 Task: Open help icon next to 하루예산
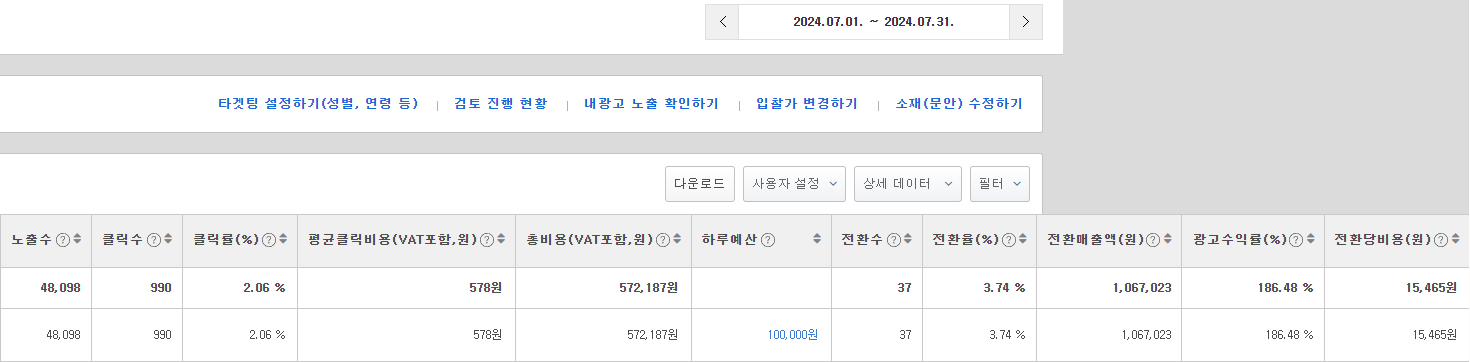point(768,240)
